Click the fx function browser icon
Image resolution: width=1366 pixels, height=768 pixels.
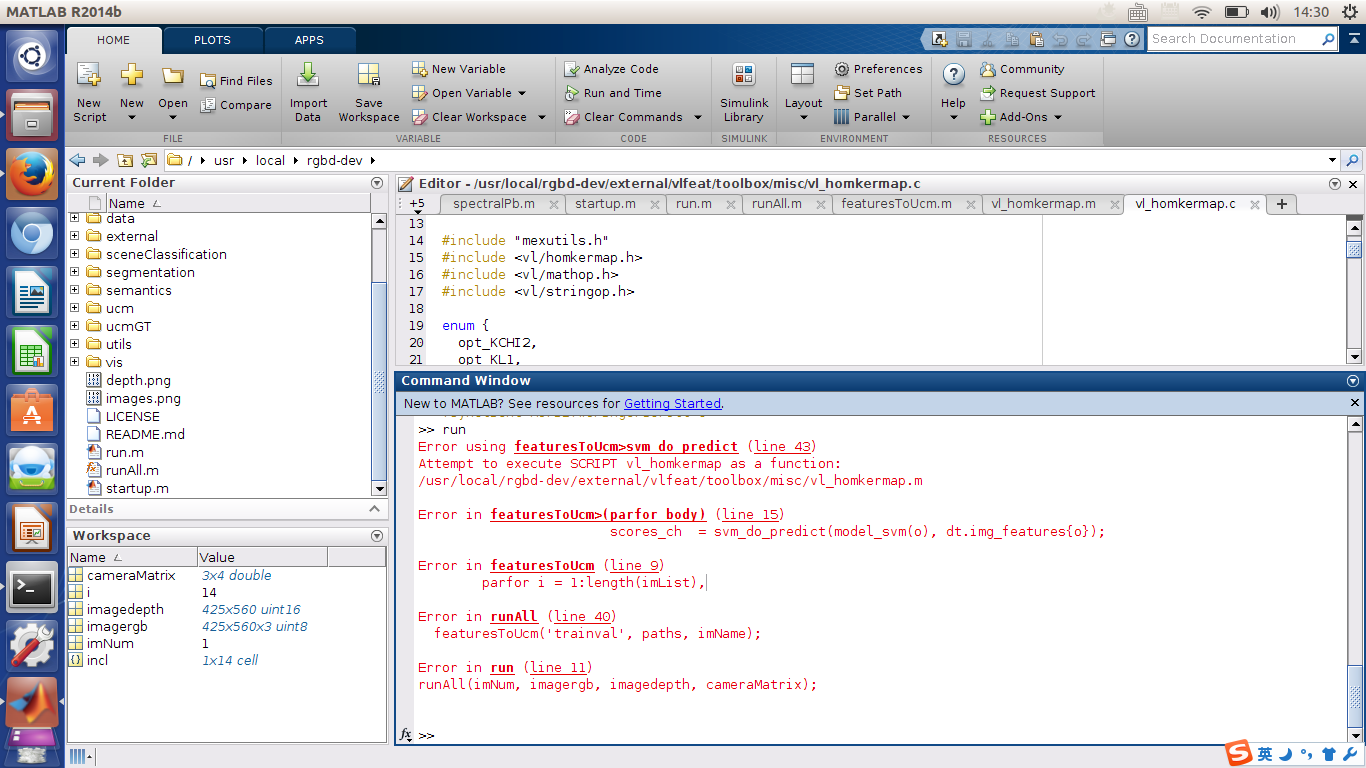click(406, 735)
